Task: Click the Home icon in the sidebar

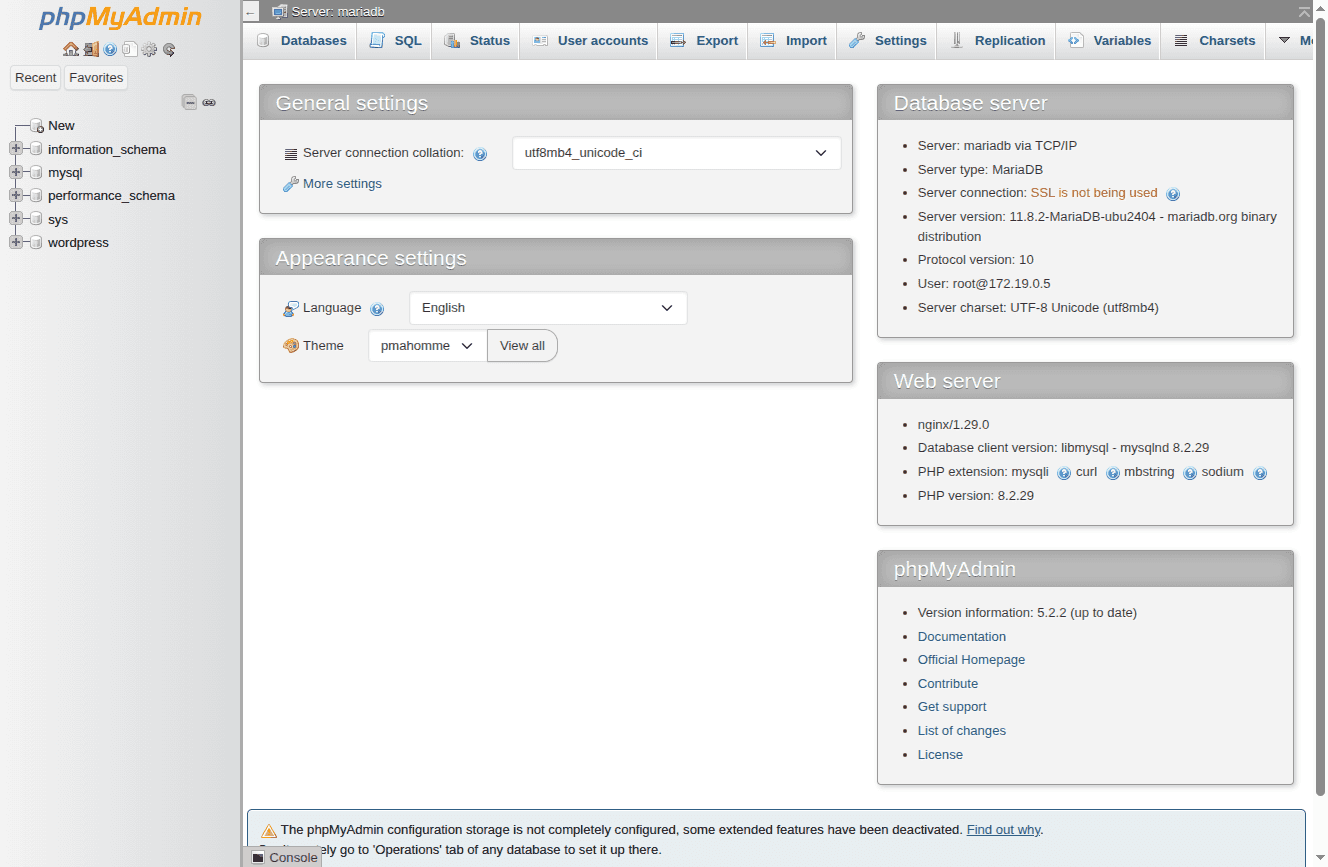Action: 70,49
